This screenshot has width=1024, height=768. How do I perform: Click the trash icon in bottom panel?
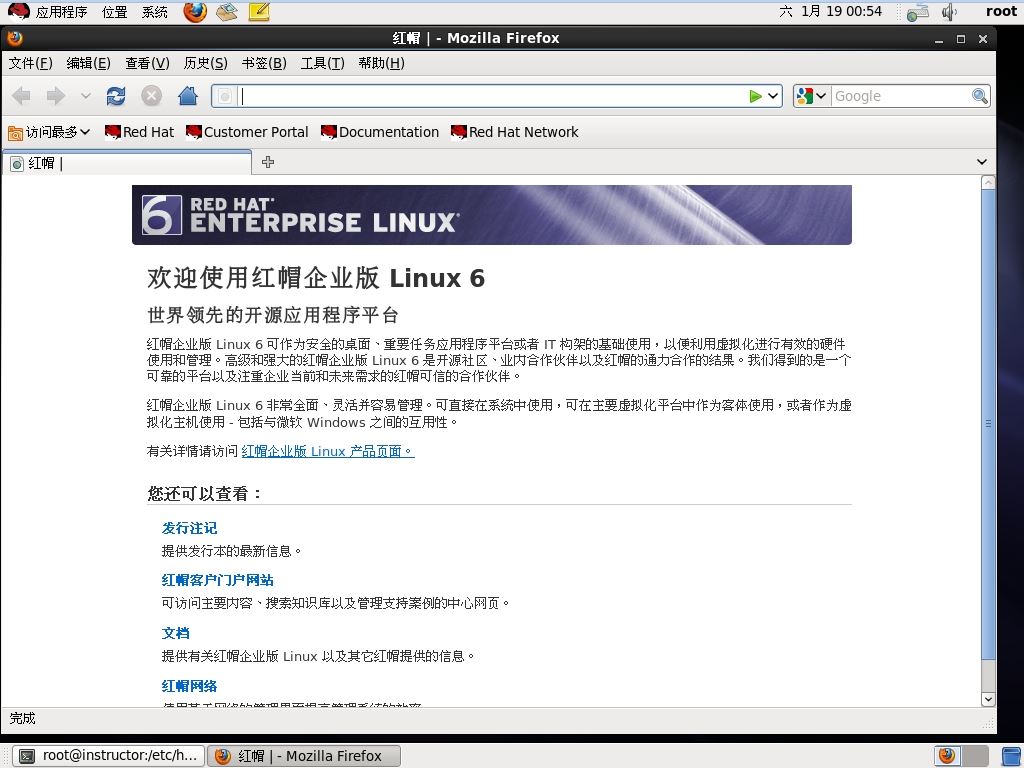click(1012, 756)
